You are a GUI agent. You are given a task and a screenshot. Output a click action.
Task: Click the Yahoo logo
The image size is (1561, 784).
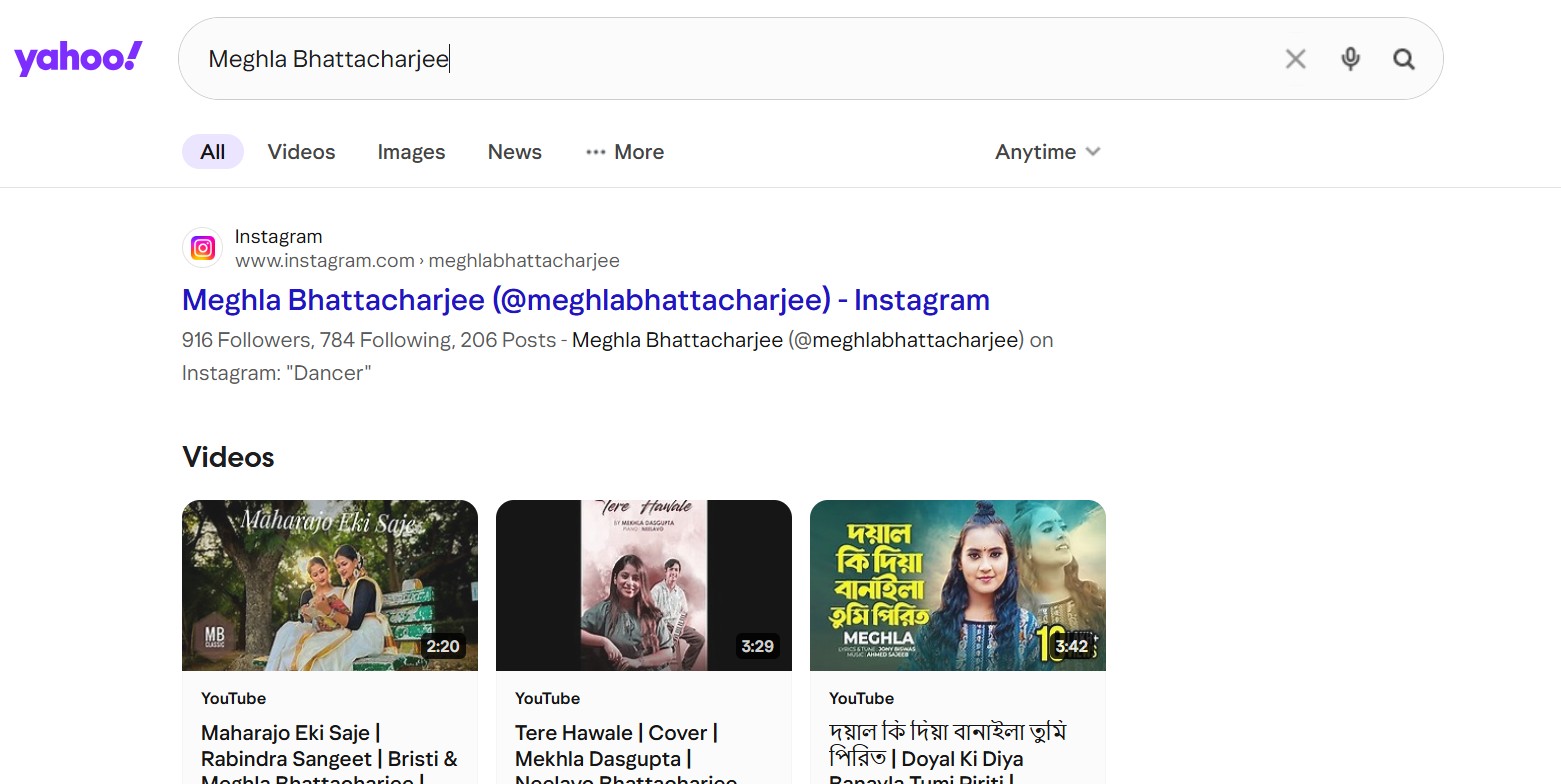pyautogui.click(x=78, y=59)
